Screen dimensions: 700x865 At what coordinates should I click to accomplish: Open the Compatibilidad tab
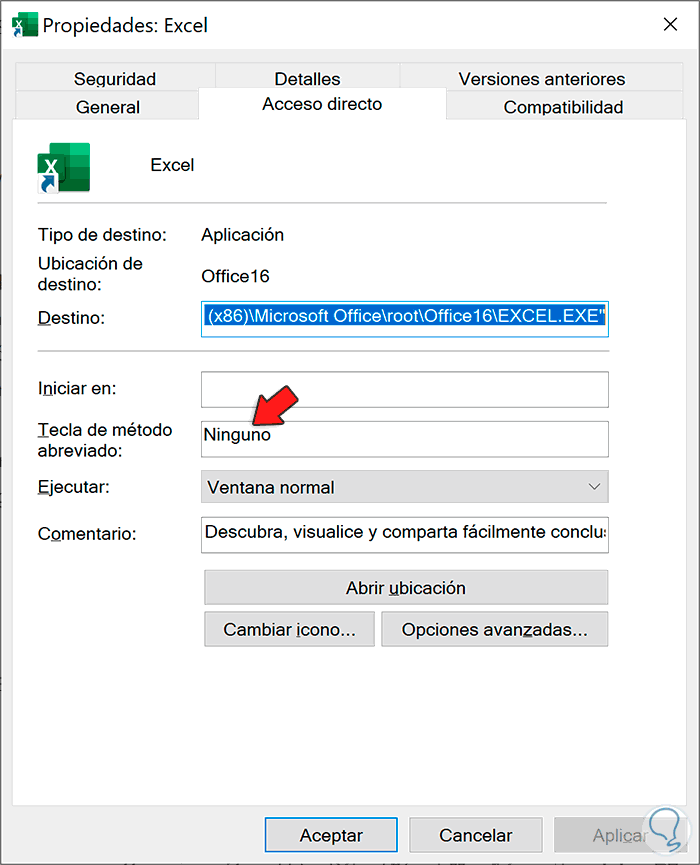click(563, 106)
